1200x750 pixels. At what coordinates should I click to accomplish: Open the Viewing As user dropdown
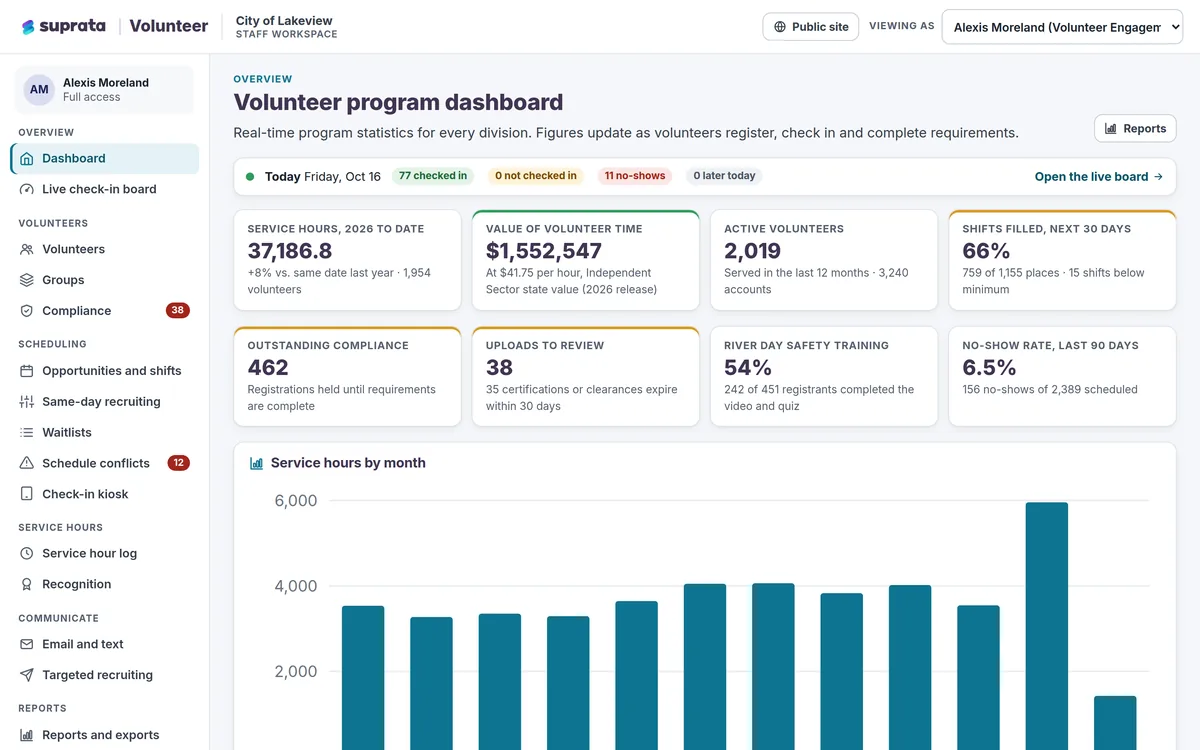1062,27
